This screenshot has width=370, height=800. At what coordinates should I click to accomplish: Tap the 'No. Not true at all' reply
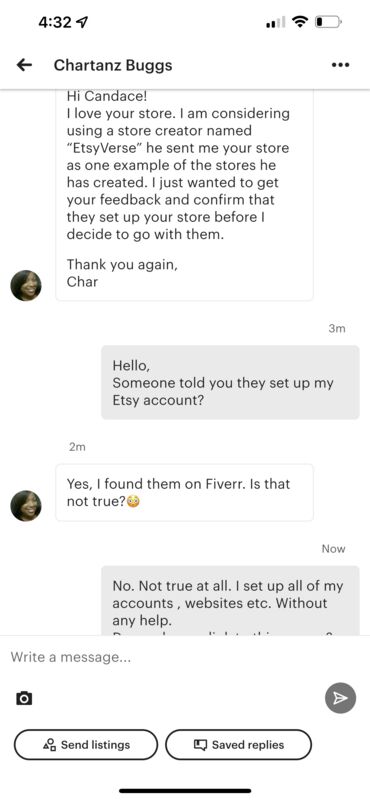(x=230, y=601)
